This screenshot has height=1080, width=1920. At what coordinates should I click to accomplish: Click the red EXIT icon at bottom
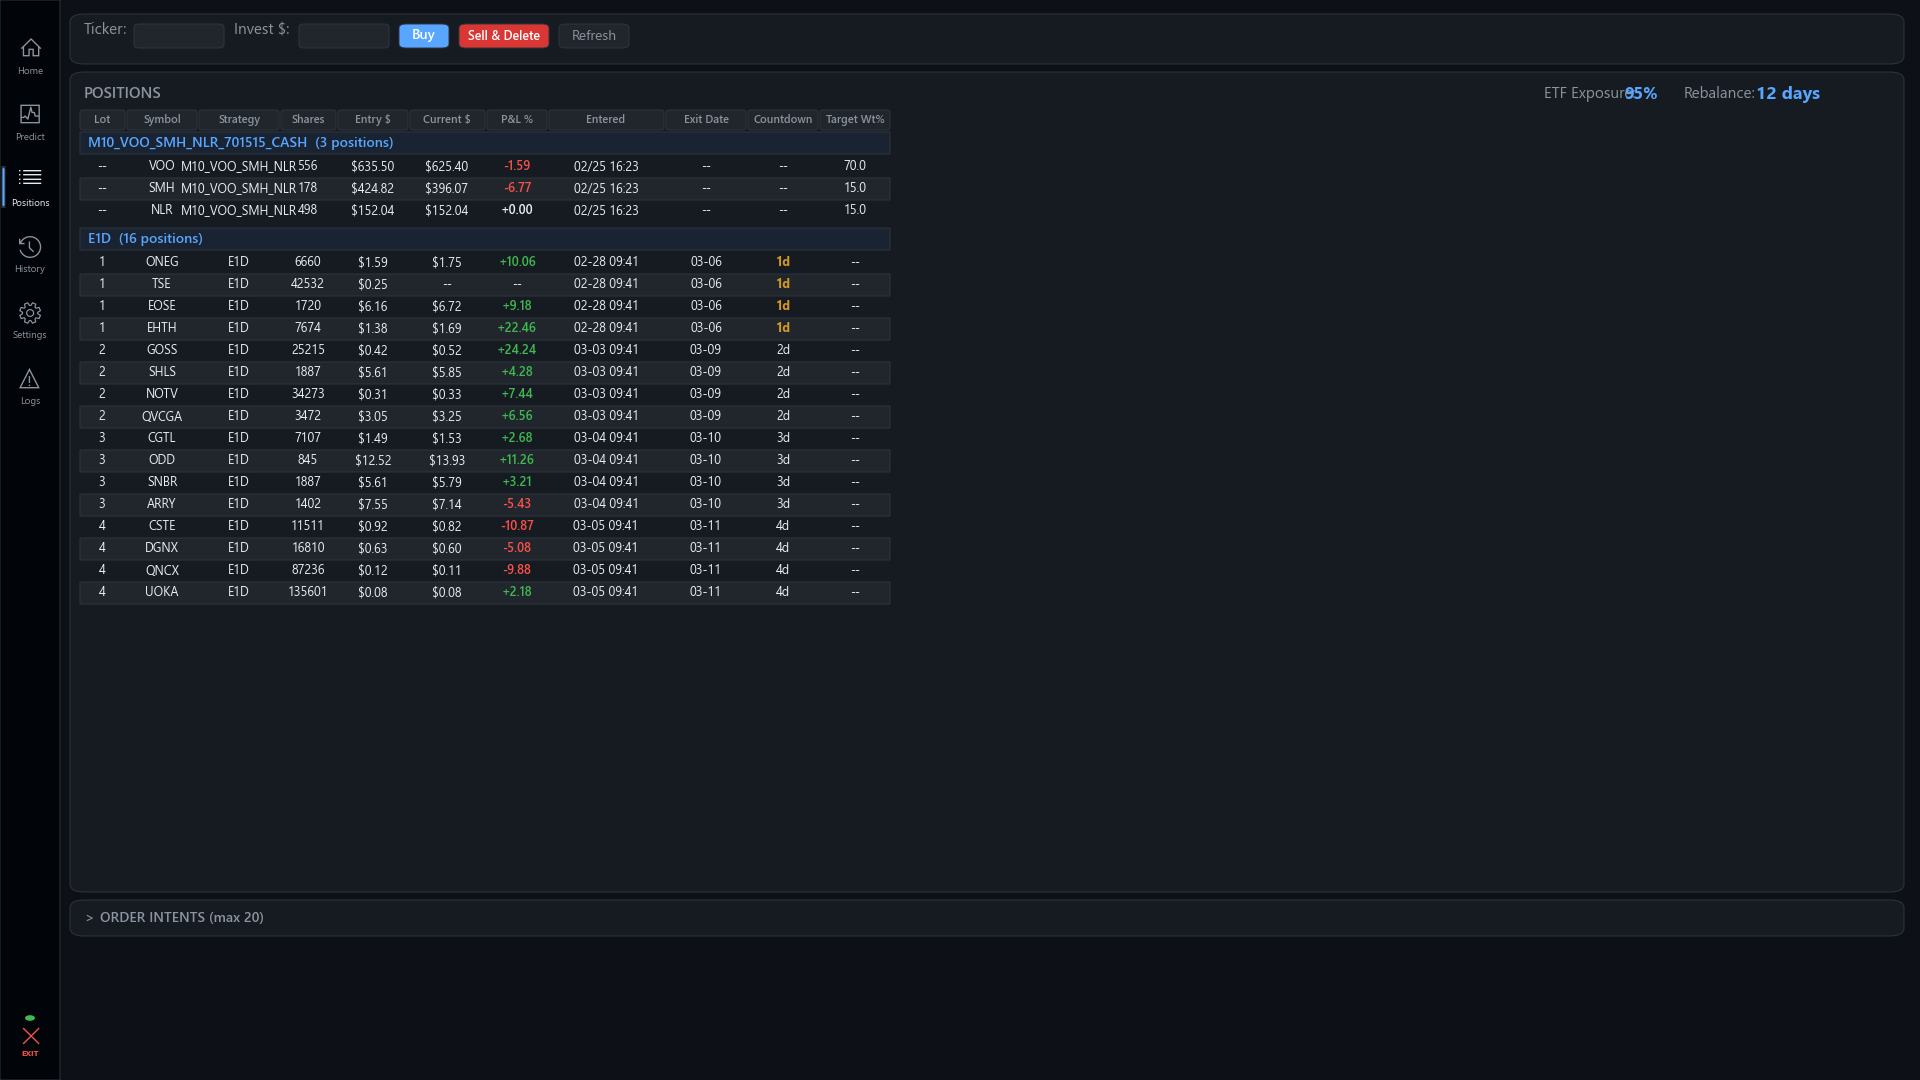click(x=30, y=1037)
